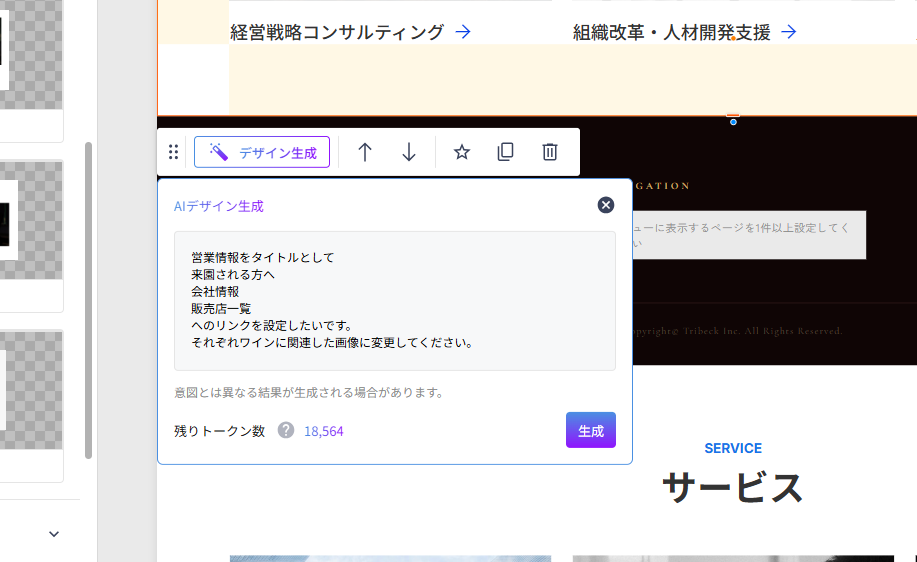Favorite the block with the star icon
The image size is (917, 562).
point(461,152)
